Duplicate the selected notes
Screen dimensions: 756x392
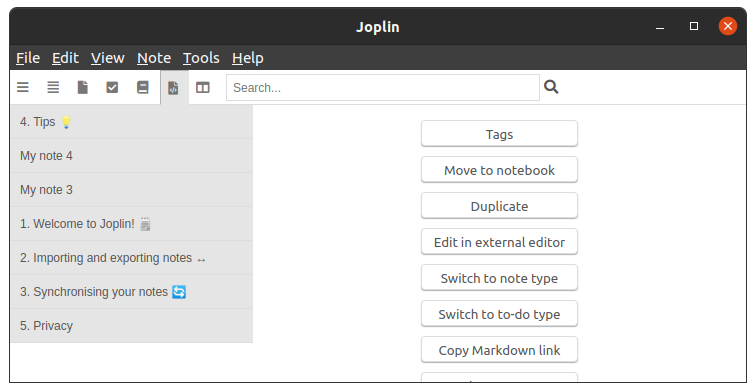click(x=499, y=206)
